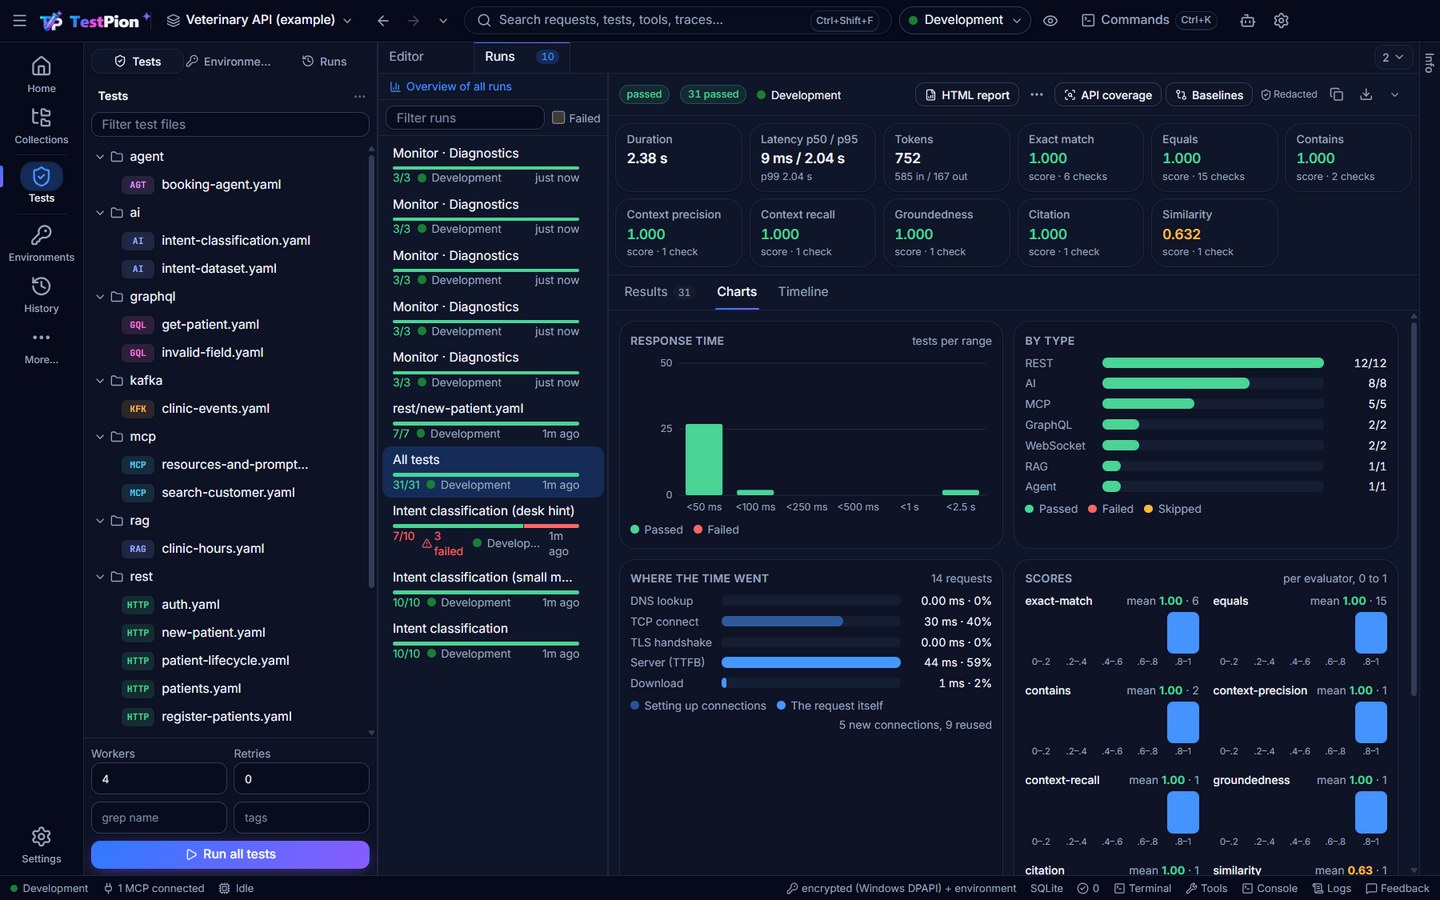Select the Timeline tab
This screenshot has width=1440, height=900.
coord(803,292)
